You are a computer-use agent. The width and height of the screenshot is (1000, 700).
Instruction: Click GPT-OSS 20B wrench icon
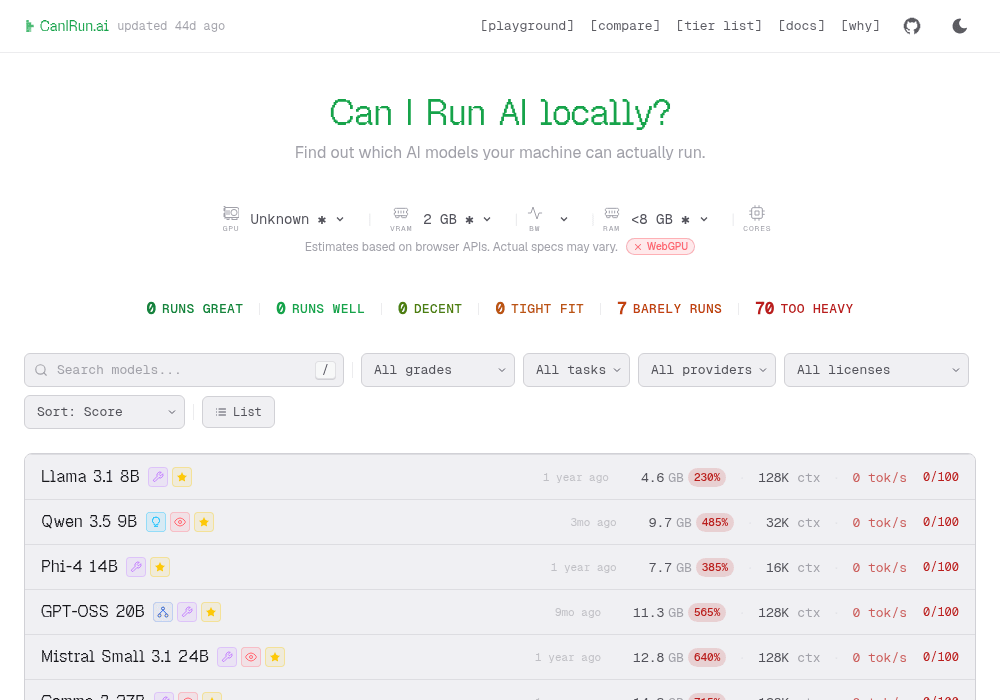pyautogui.click(x=187, y=612)
